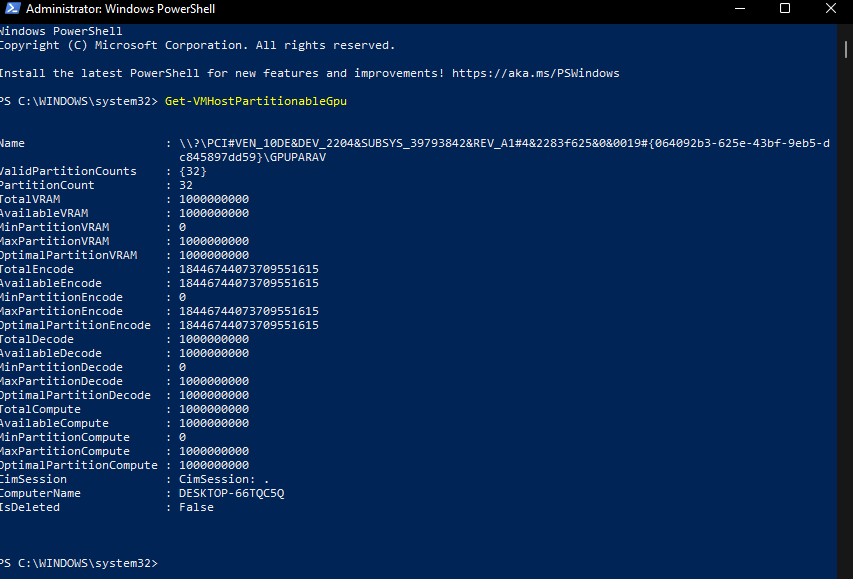The image size is (853, 579).
Task: Click the TotalDecode value 1000000000
Action: [x=214, y=339]
